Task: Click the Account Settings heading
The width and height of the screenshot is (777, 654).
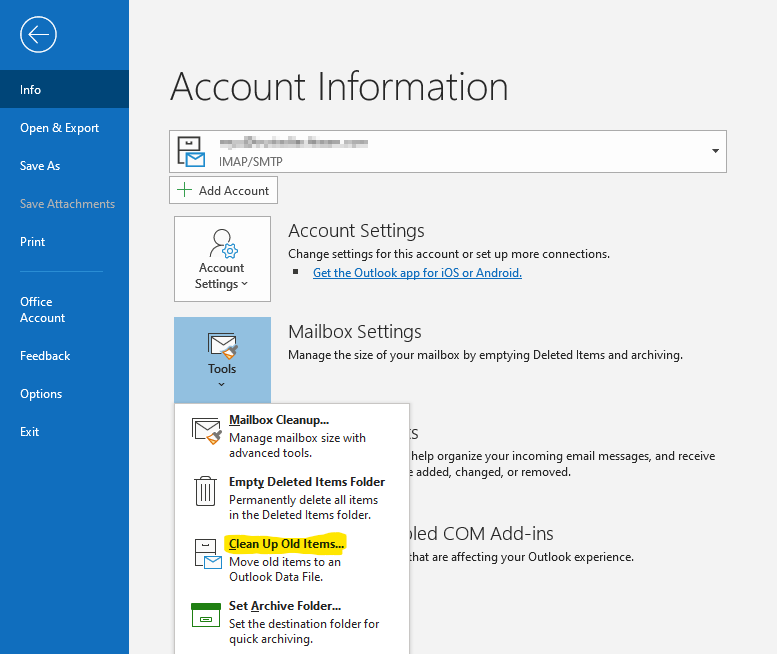Action: click(356, 231)
